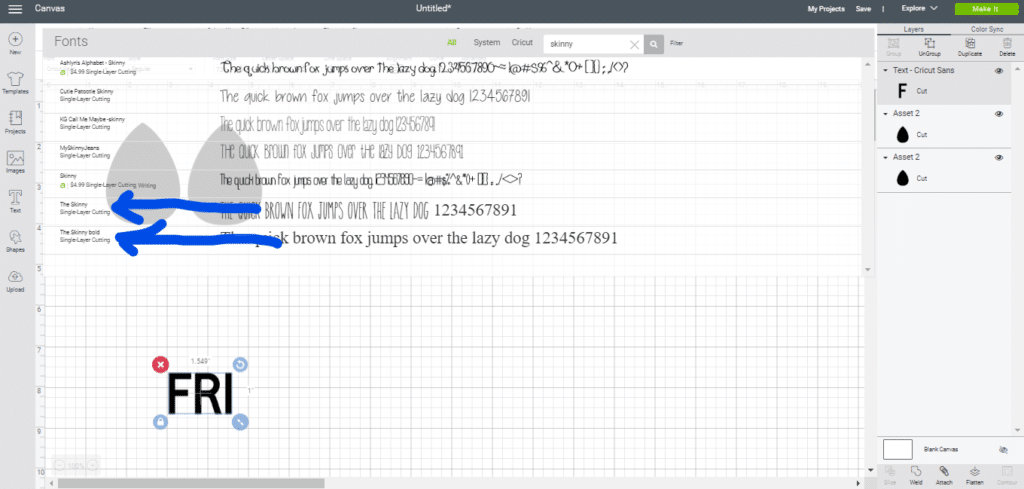This screenshot has height=489, width=1024.
Task: Click the Blank Canvas color swatch
Action: click(897, 449)
